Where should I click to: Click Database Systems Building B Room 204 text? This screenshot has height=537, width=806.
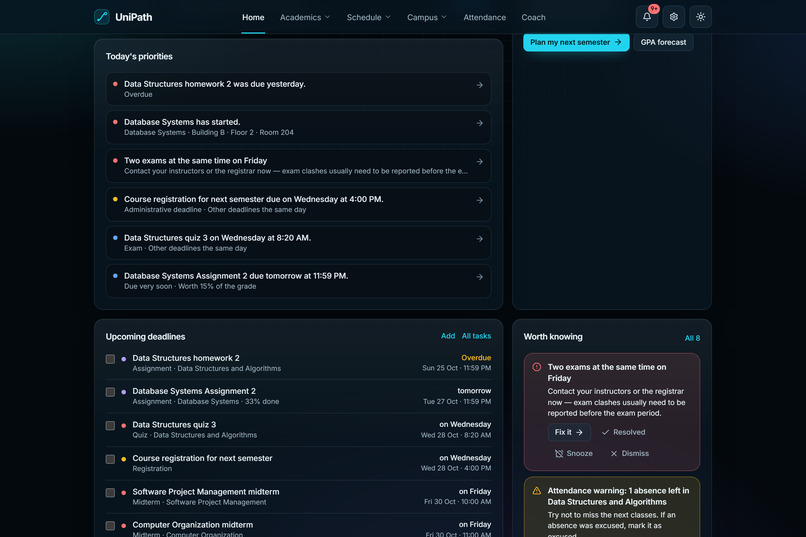click(x=209, y=133)
